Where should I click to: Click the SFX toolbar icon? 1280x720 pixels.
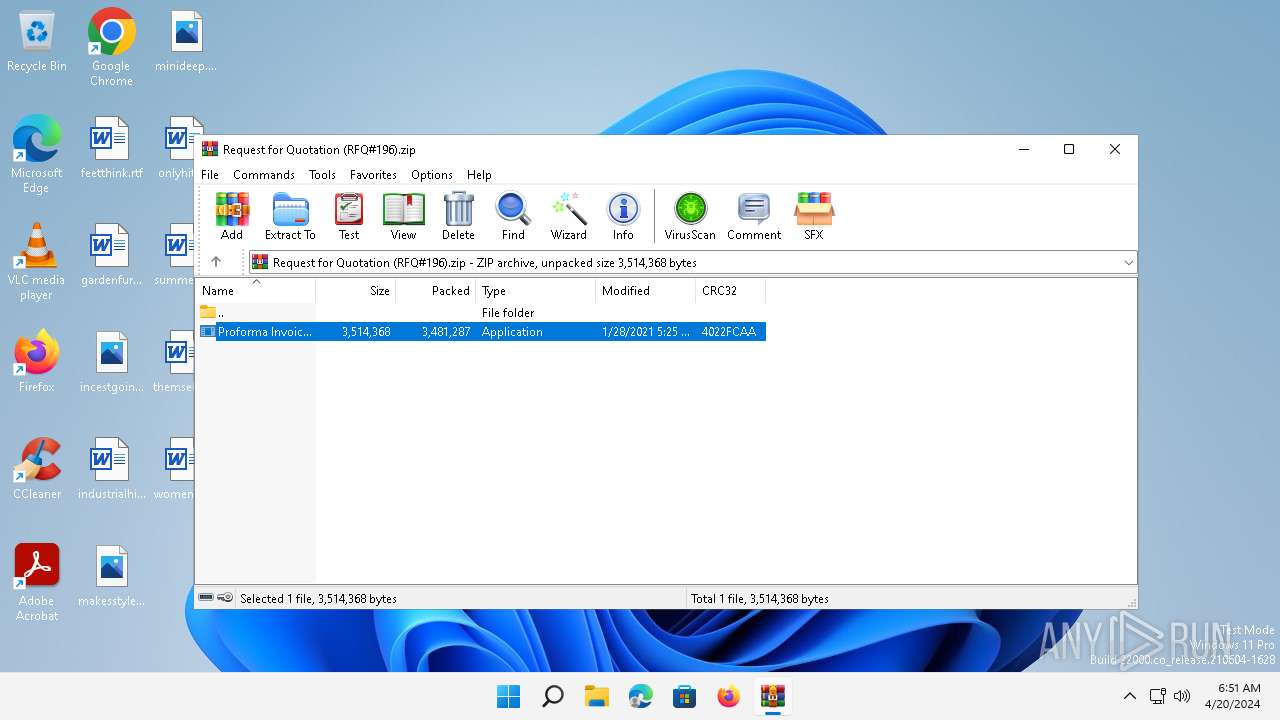click(x=814, y=216)
